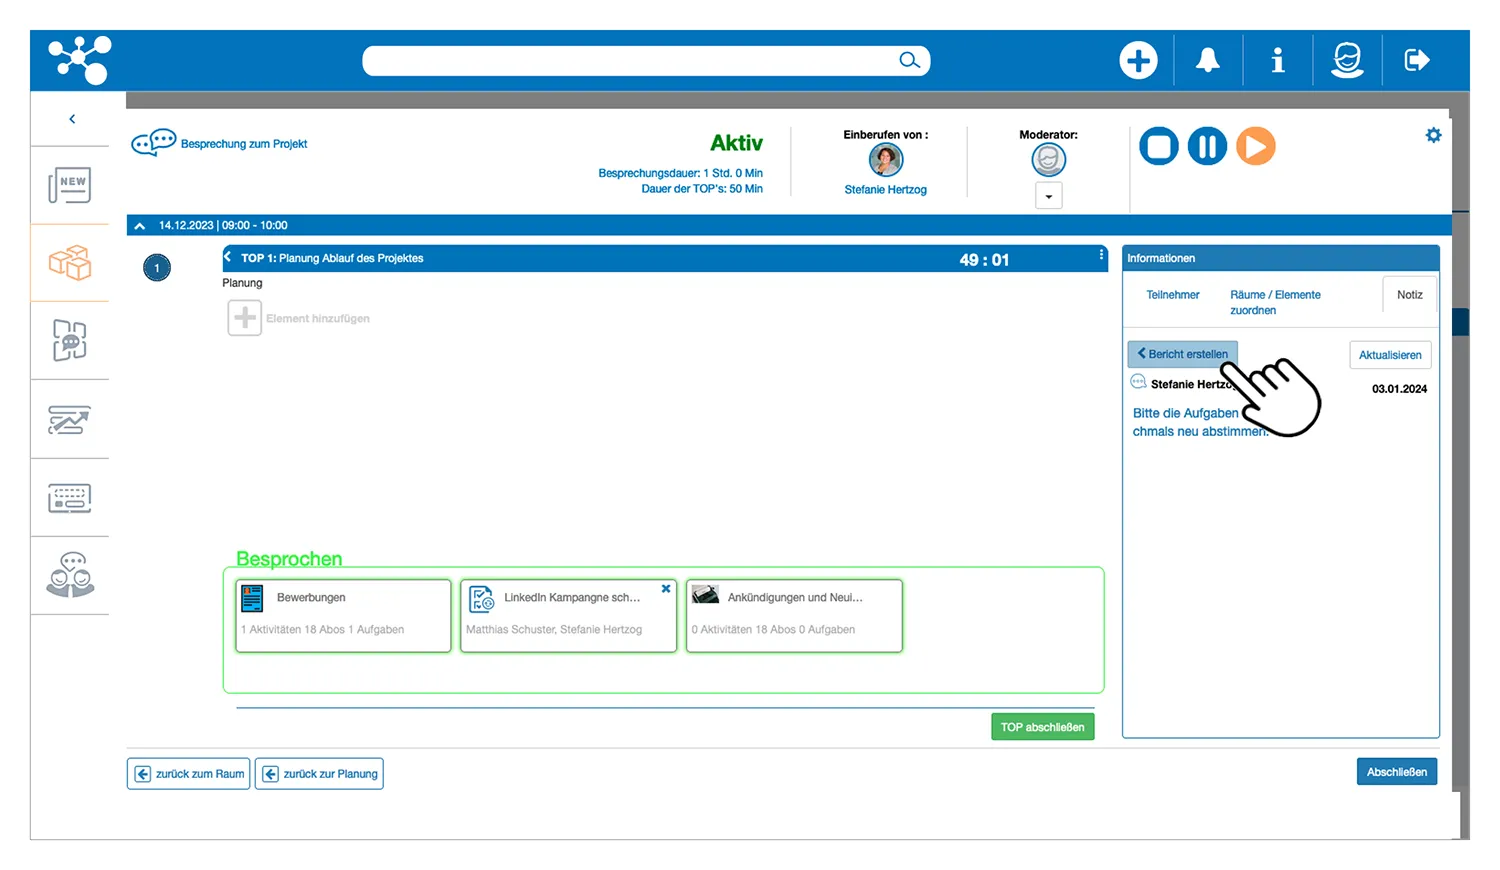Screen dimensions: 1500x870
Task: Click the TOP abschließen button
Action: click(1042, 727)
